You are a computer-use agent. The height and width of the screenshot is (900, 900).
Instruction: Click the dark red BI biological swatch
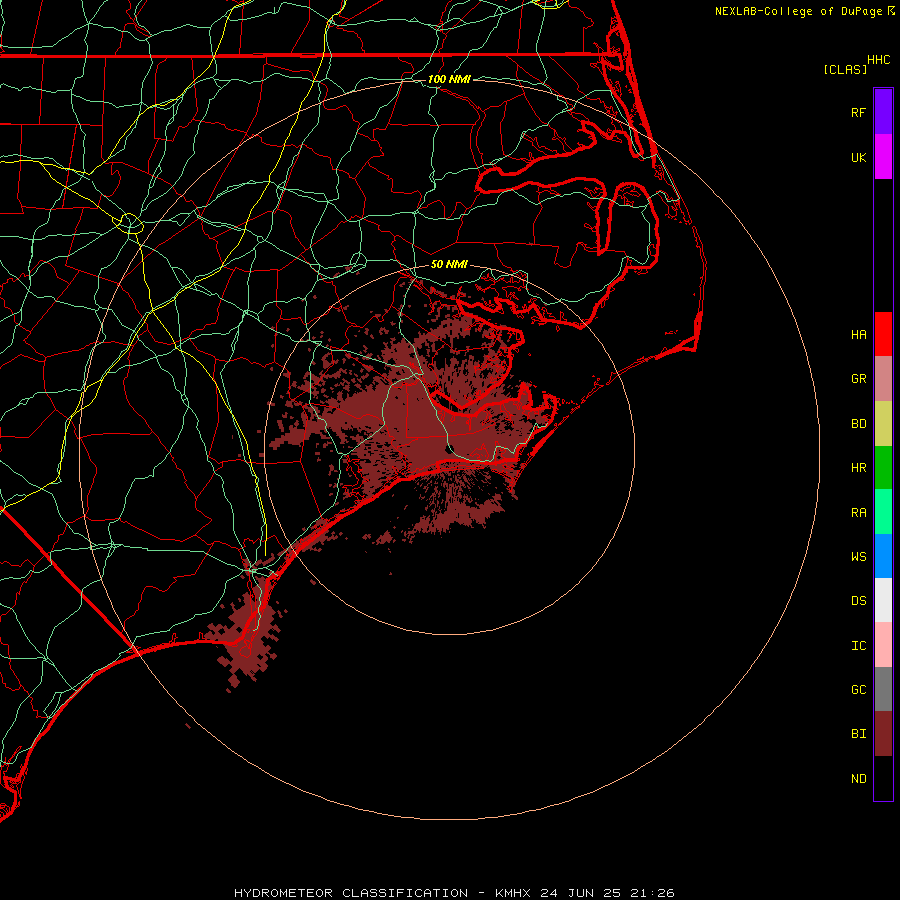point(883,734)
